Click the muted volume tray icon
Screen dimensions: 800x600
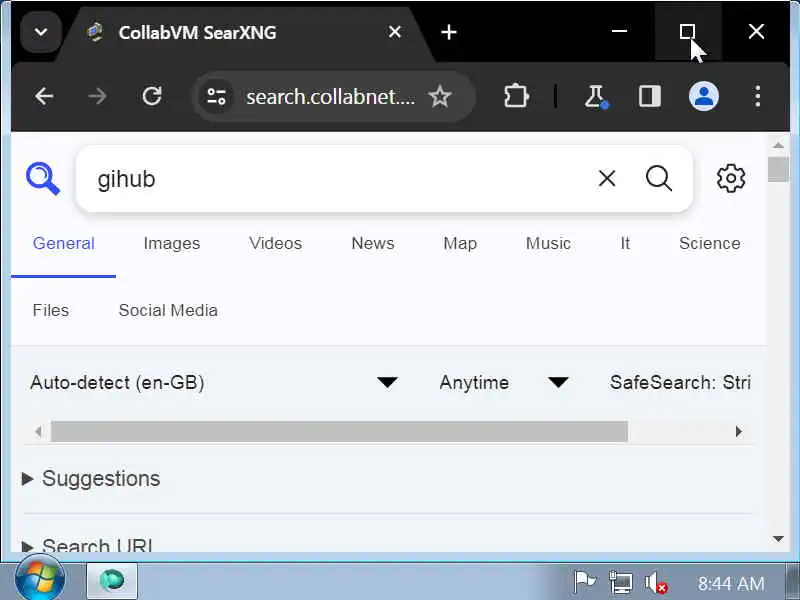(656, 582)
